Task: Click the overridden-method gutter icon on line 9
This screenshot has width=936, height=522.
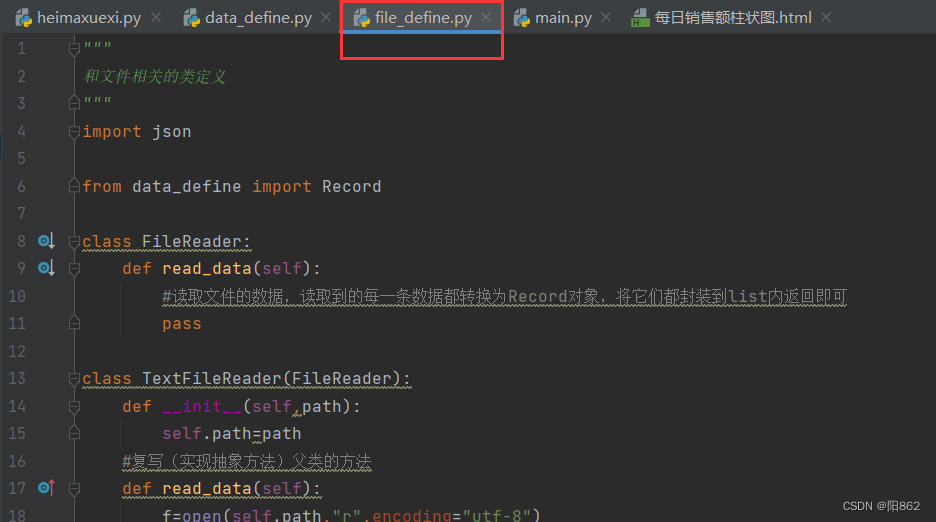Action: [x=47, y=268]
